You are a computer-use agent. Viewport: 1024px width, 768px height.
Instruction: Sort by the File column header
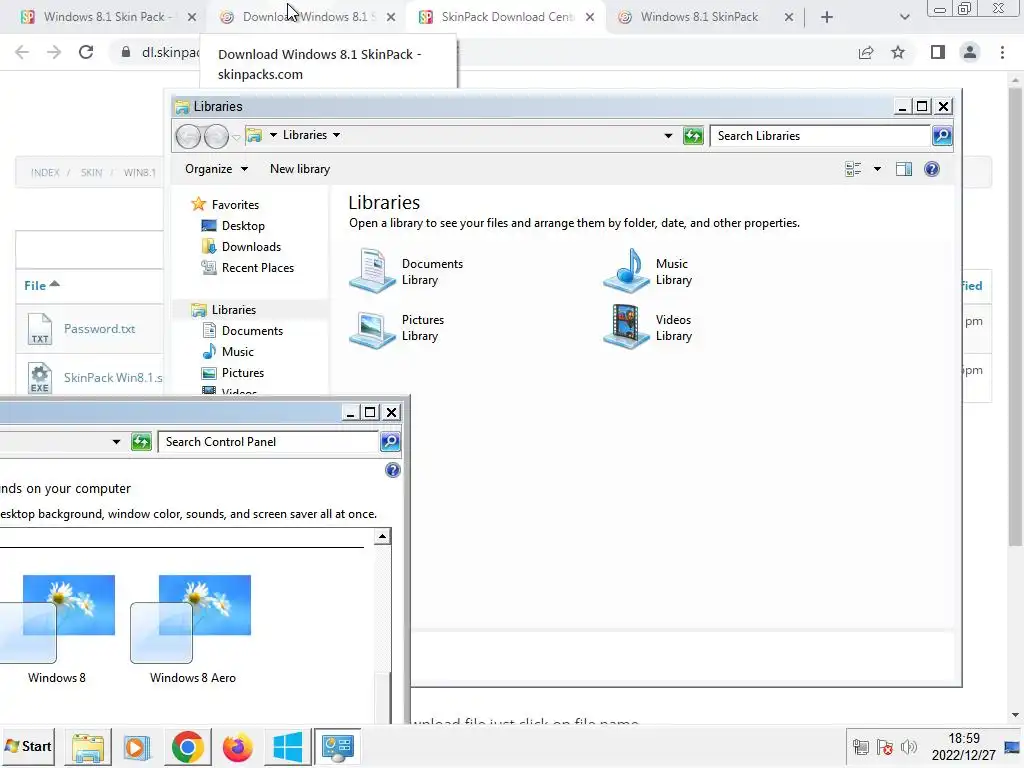41,285
